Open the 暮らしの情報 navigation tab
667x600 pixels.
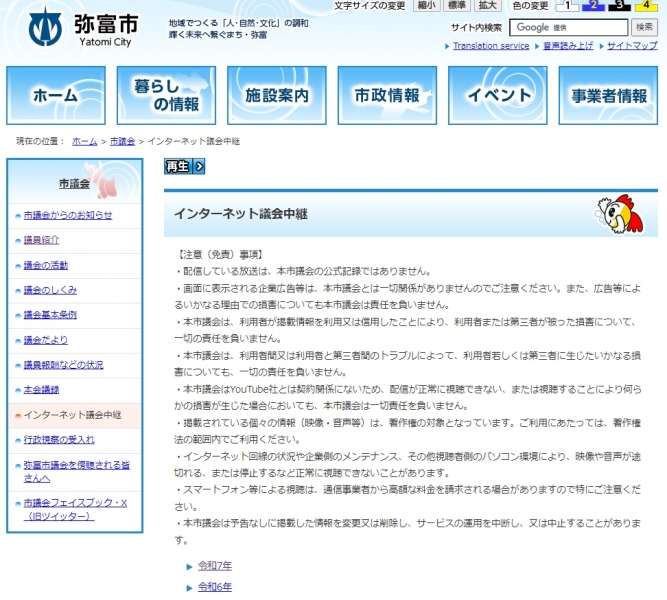coord(166,96)
